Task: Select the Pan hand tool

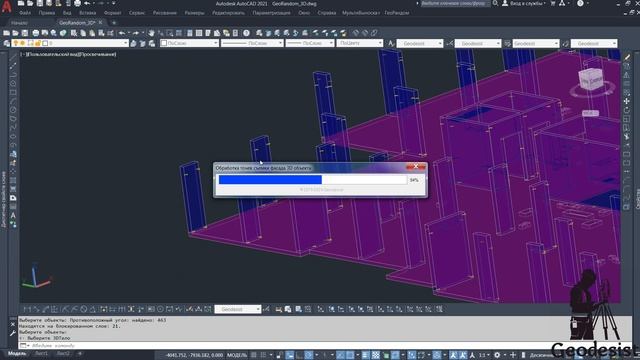Action: click(151, 33)
